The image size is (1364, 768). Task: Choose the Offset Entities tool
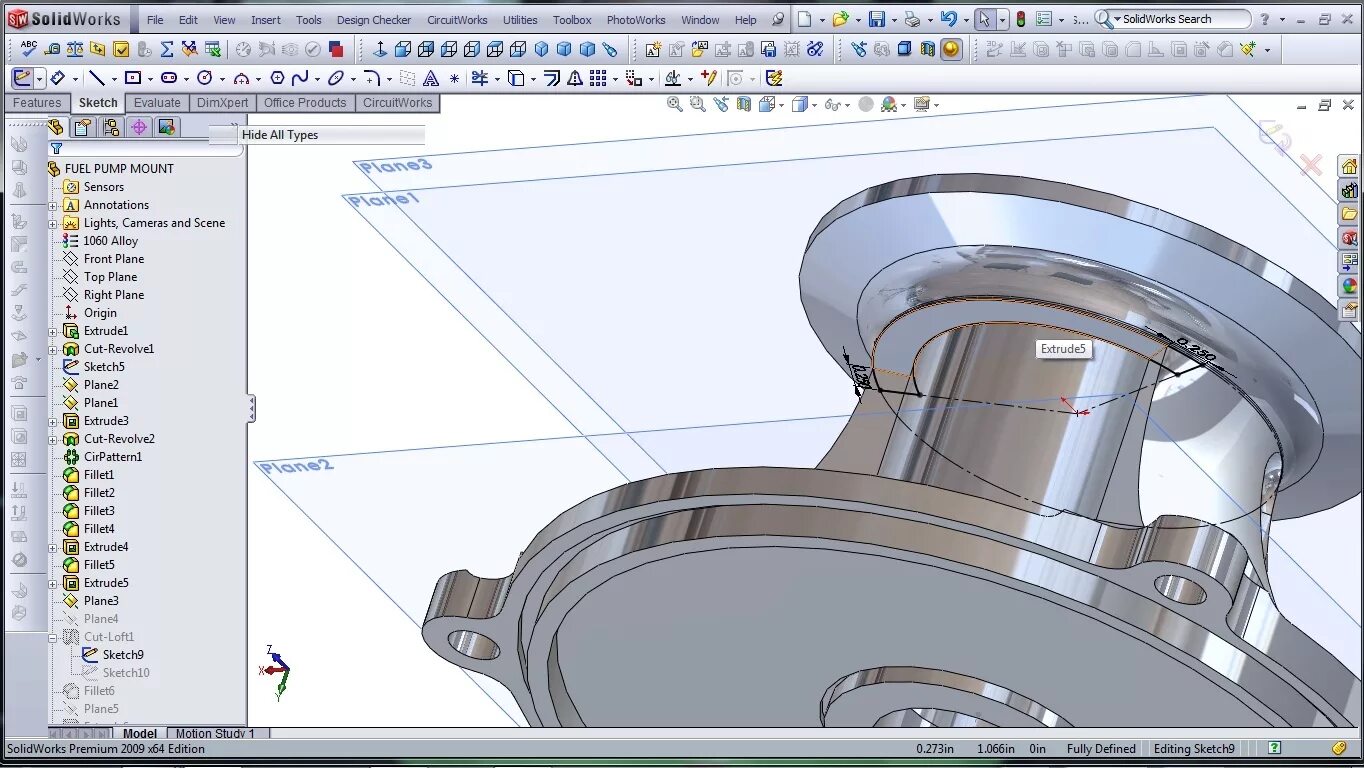pos(552,78)
